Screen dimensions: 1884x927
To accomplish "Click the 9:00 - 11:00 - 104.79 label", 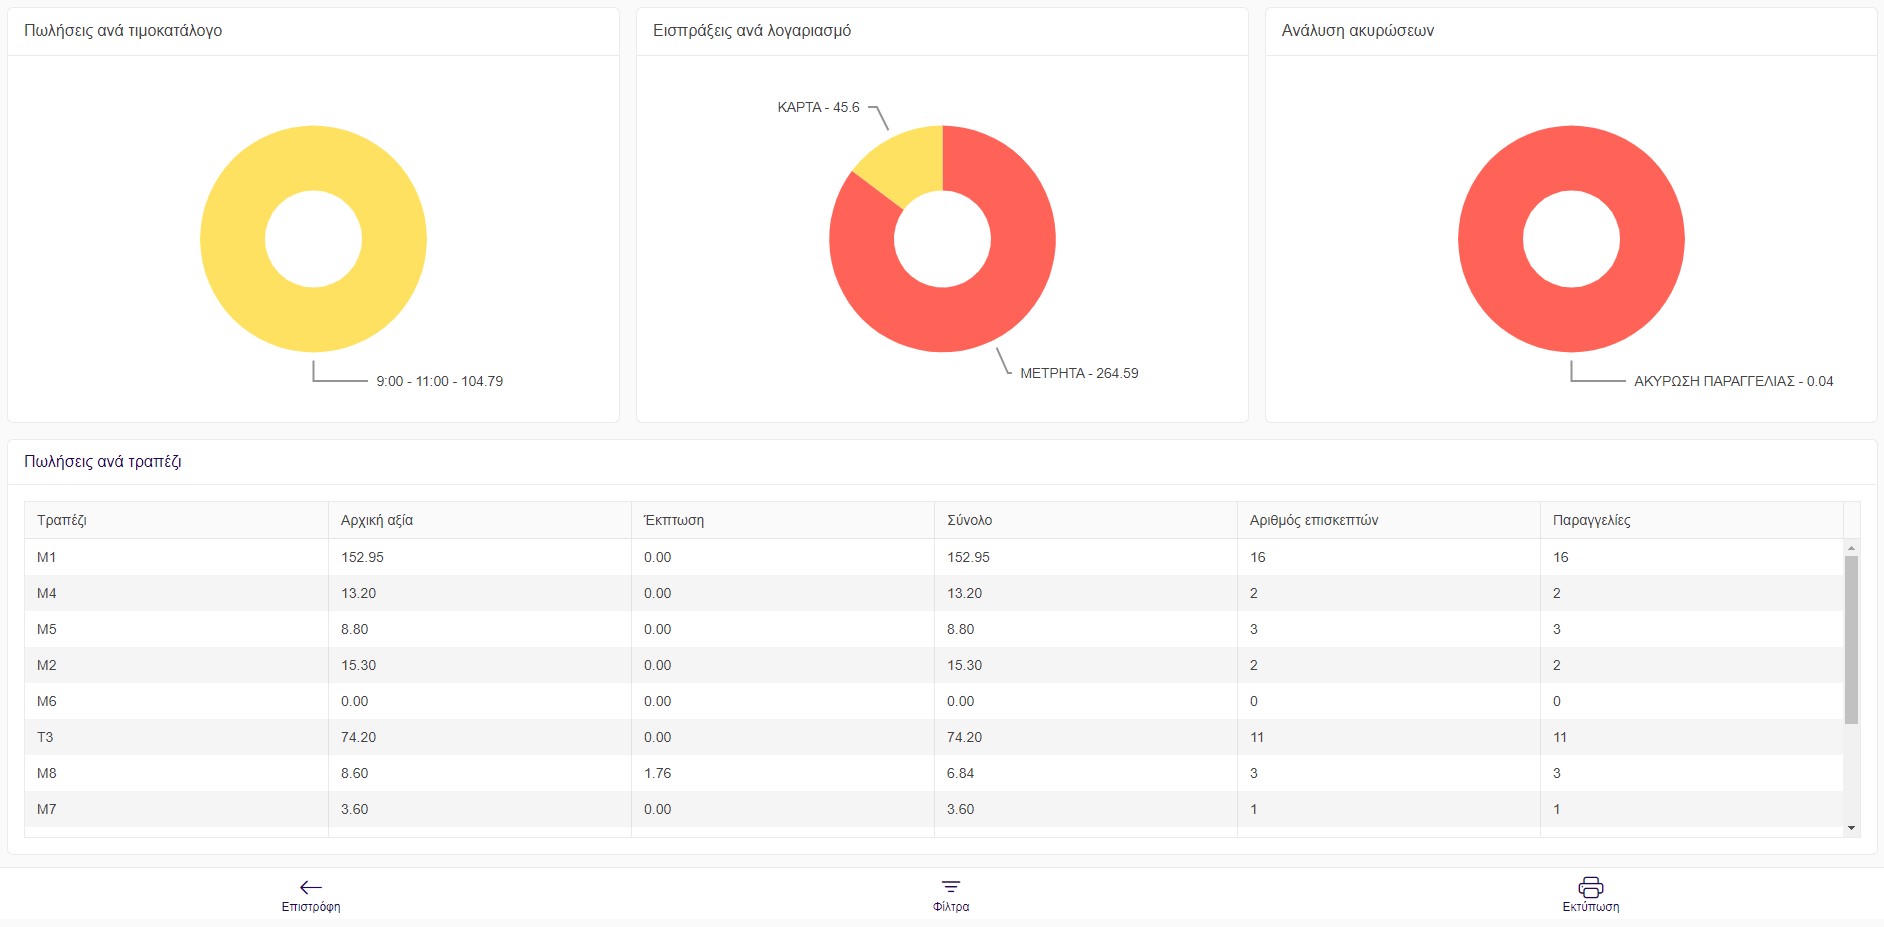I will pos(439,381).
